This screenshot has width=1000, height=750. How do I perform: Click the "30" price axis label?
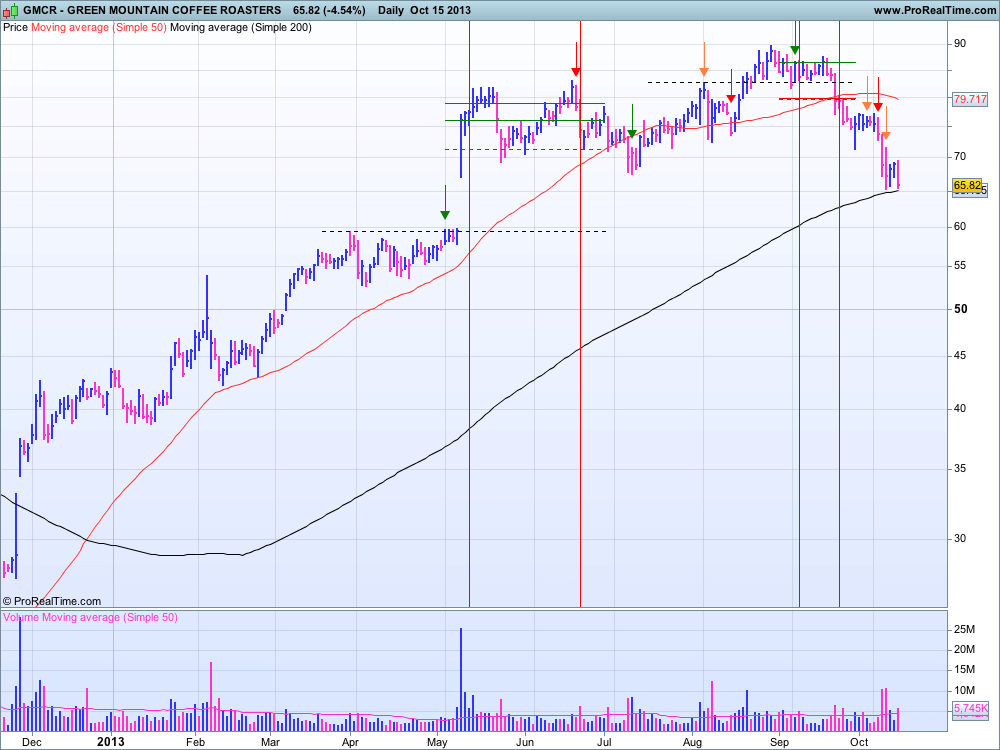[x=960, y=538]
